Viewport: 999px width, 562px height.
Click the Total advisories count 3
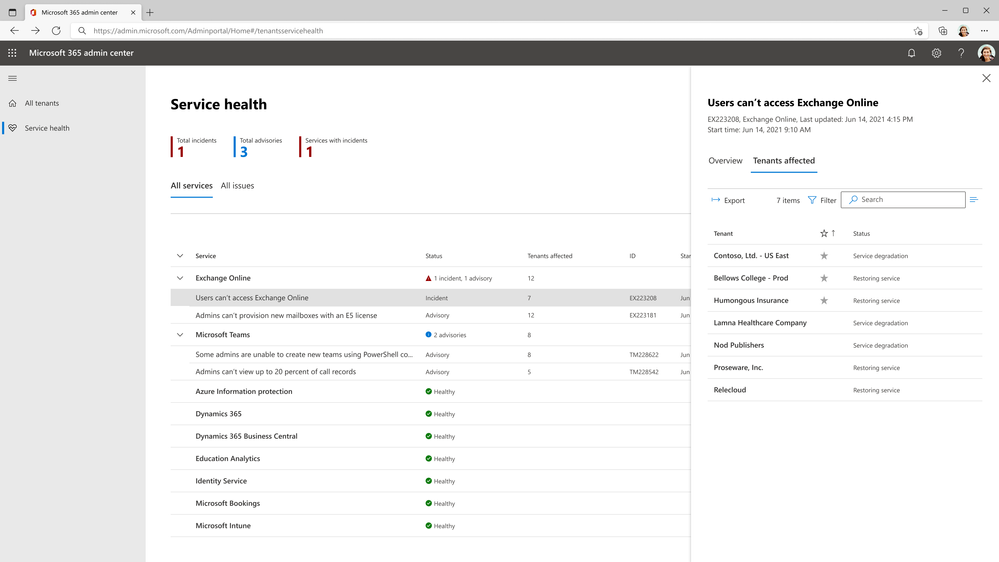click(243, 152)
